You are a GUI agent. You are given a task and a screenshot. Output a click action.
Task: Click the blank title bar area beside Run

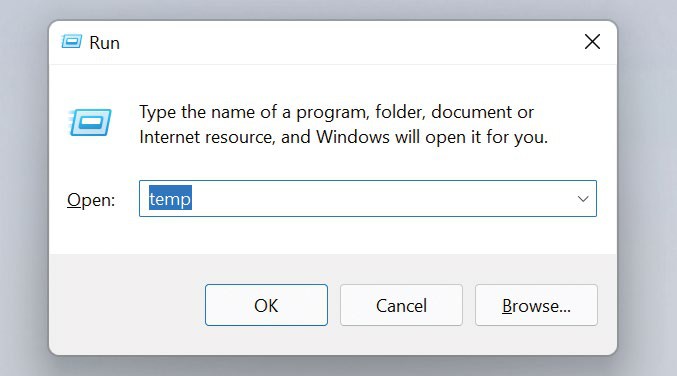(345, 42)
